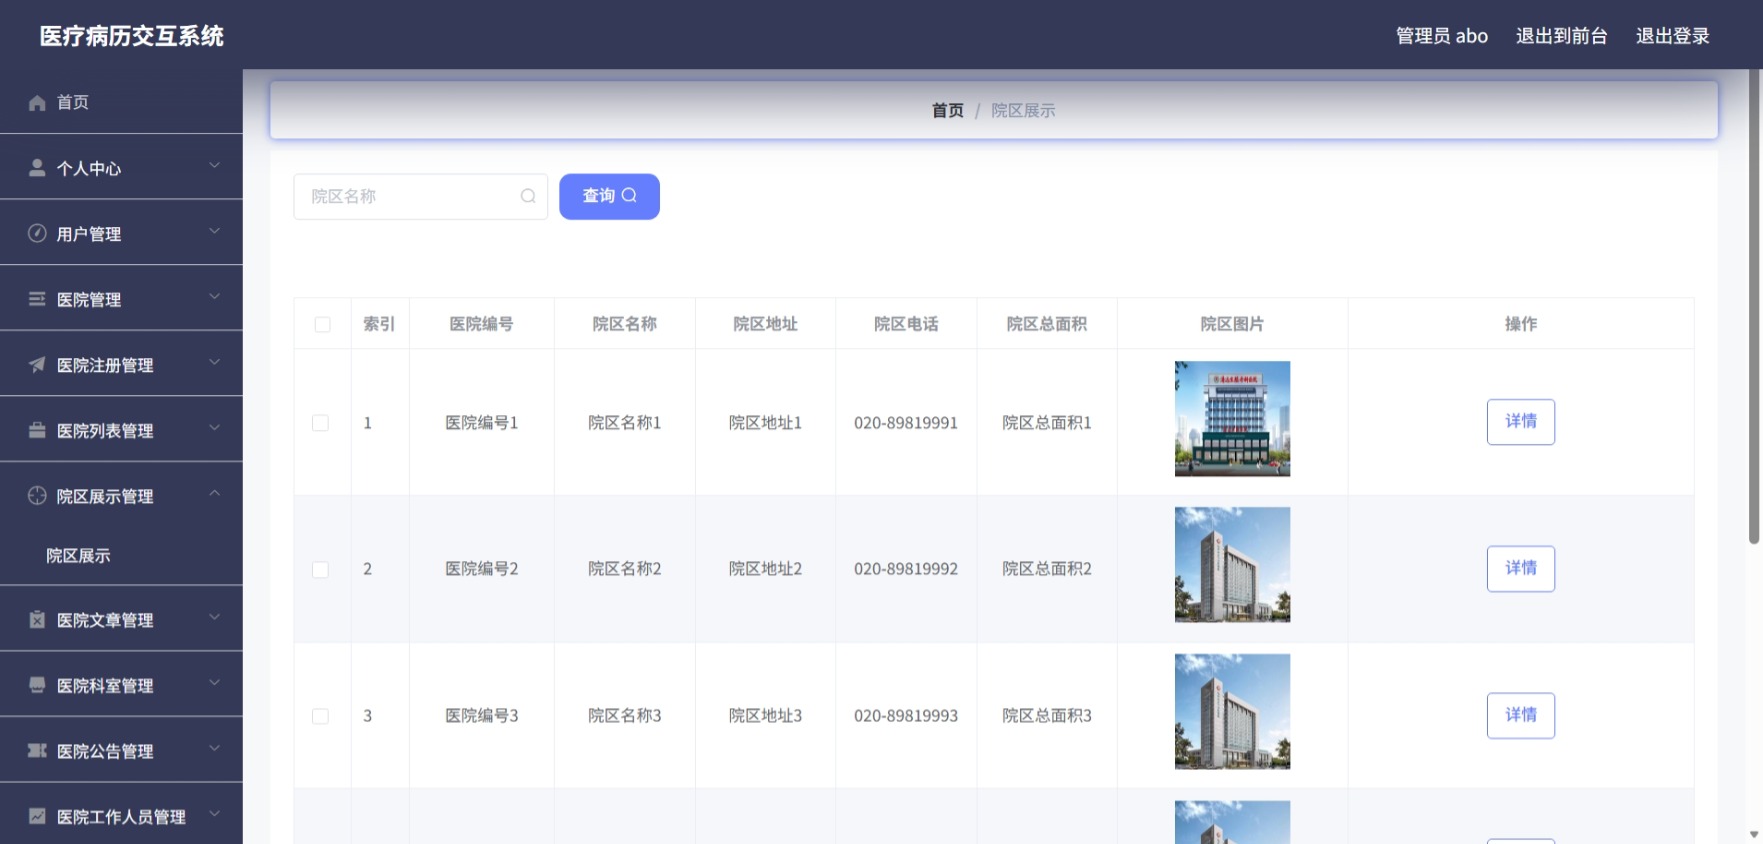Click the list icon for 医院管理
Screen dimensions: 1763x844
coord(37,299)
